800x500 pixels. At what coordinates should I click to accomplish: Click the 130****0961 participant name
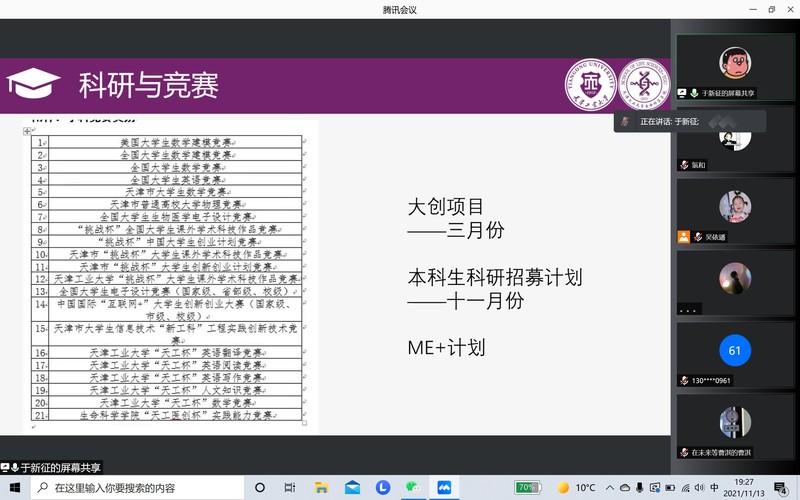[x=711, y=381]
